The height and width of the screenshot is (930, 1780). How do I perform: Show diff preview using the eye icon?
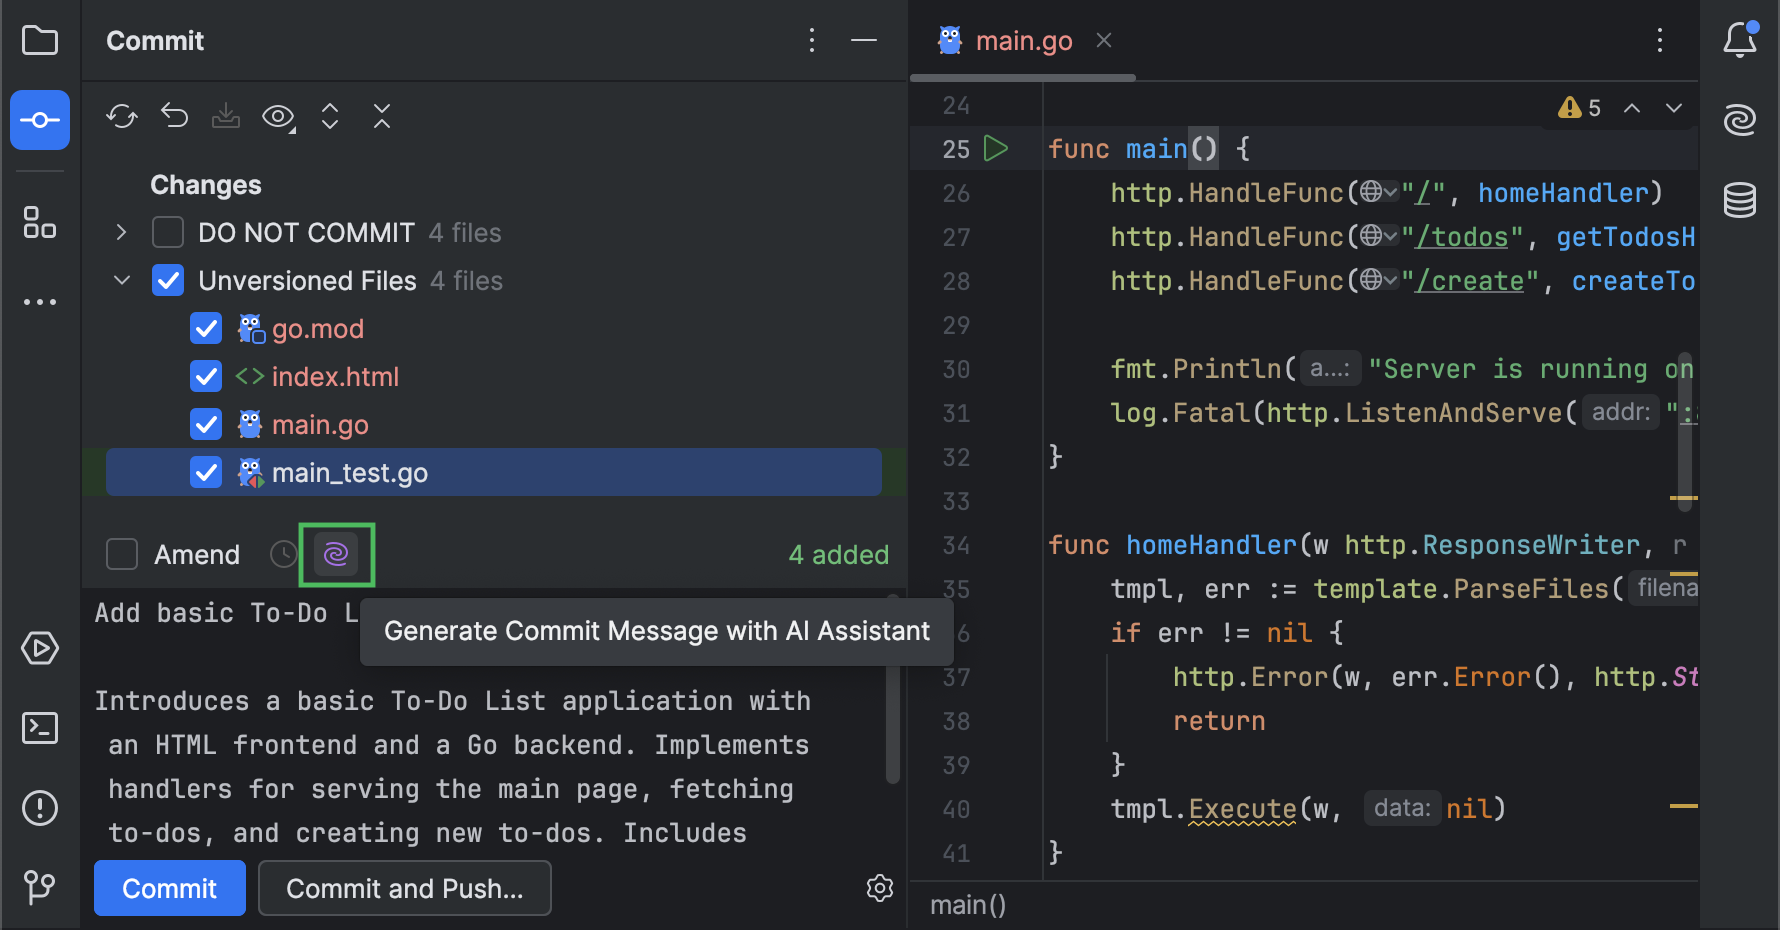pos(277,117)
